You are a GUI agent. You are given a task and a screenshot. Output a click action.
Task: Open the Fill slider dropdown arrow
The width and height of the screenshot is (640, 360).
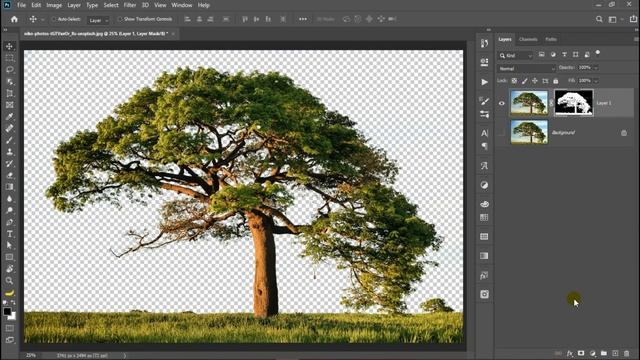pos(596,81)
